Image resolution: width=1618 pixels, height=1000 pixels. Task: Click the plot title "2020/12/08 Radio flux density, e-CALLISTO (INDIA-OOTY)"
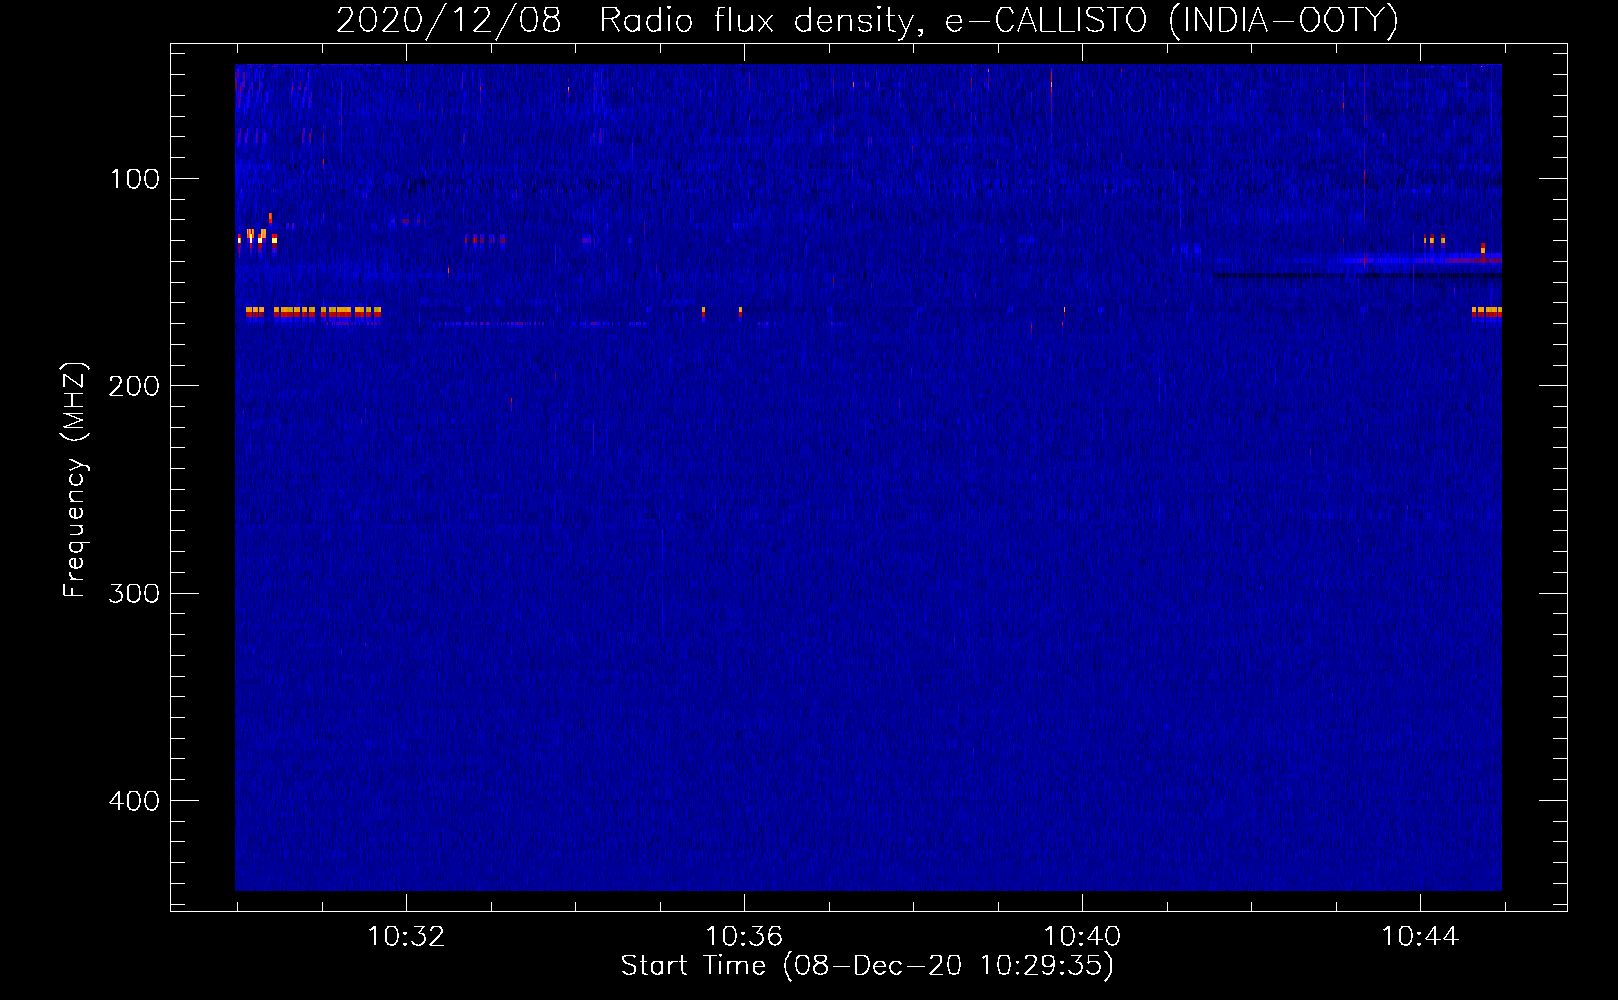(867, 21)
